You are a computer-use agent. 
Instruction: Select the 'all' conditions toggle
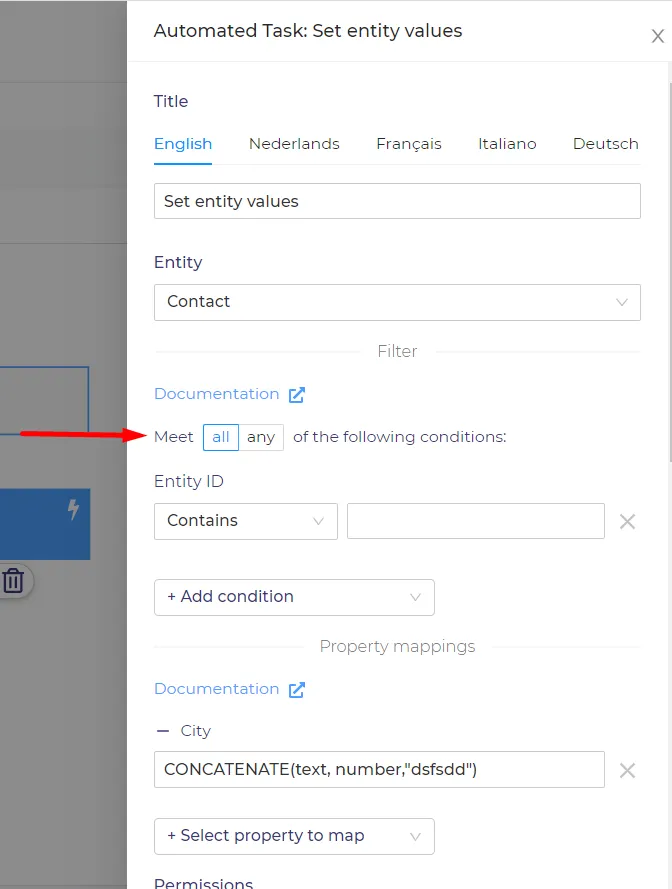tap(221, 437)
